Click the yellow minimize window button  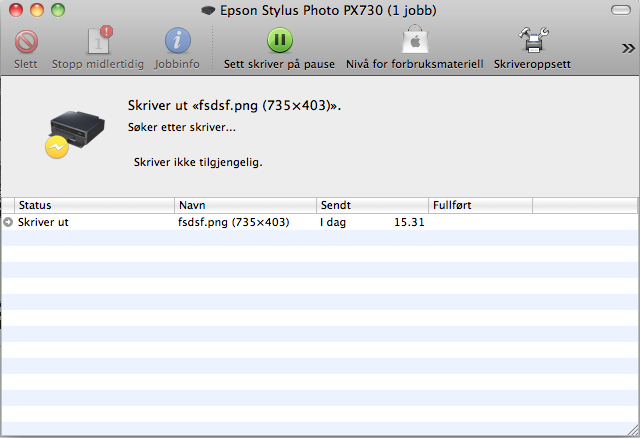[37, 10]
